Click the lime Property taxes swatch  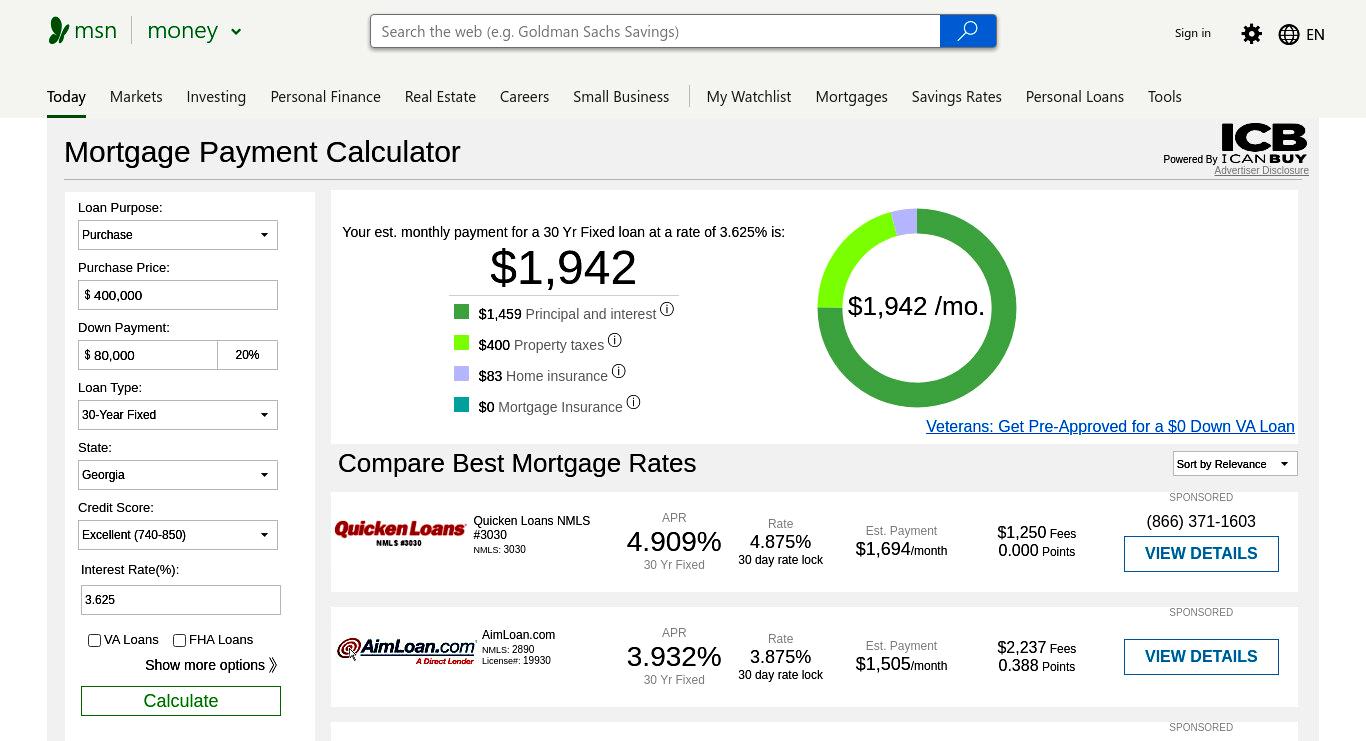tap(461, 343)
